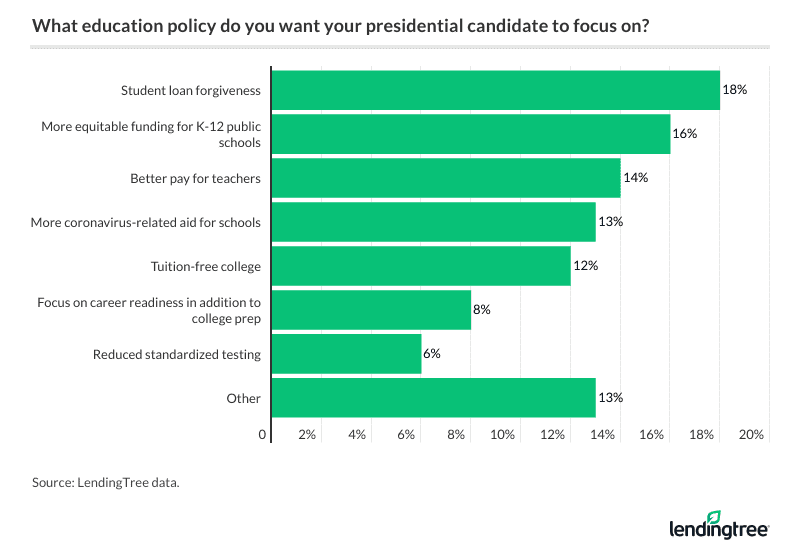Click the career readiness bar
The width and height of the screenshot is (800, 555).
click(370, 310)
